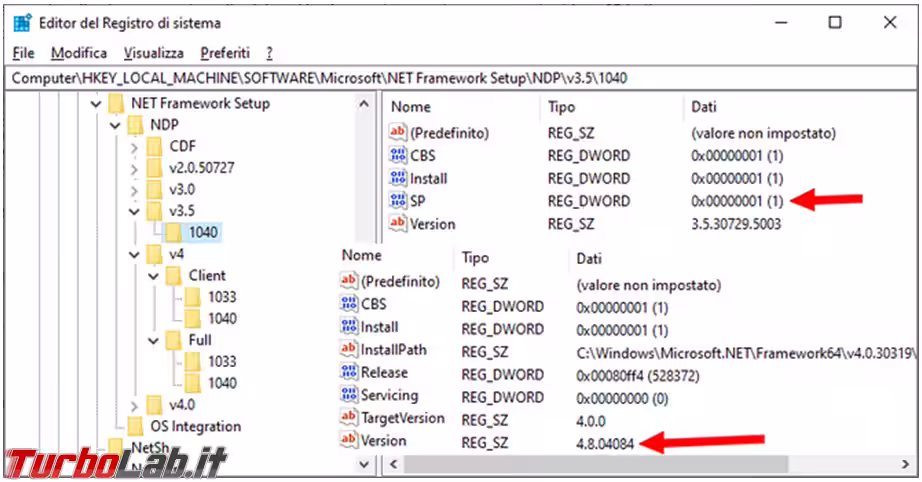Click the Dati column header
The width and height of the screenshot is (922, 482).
tap(706, 106)
